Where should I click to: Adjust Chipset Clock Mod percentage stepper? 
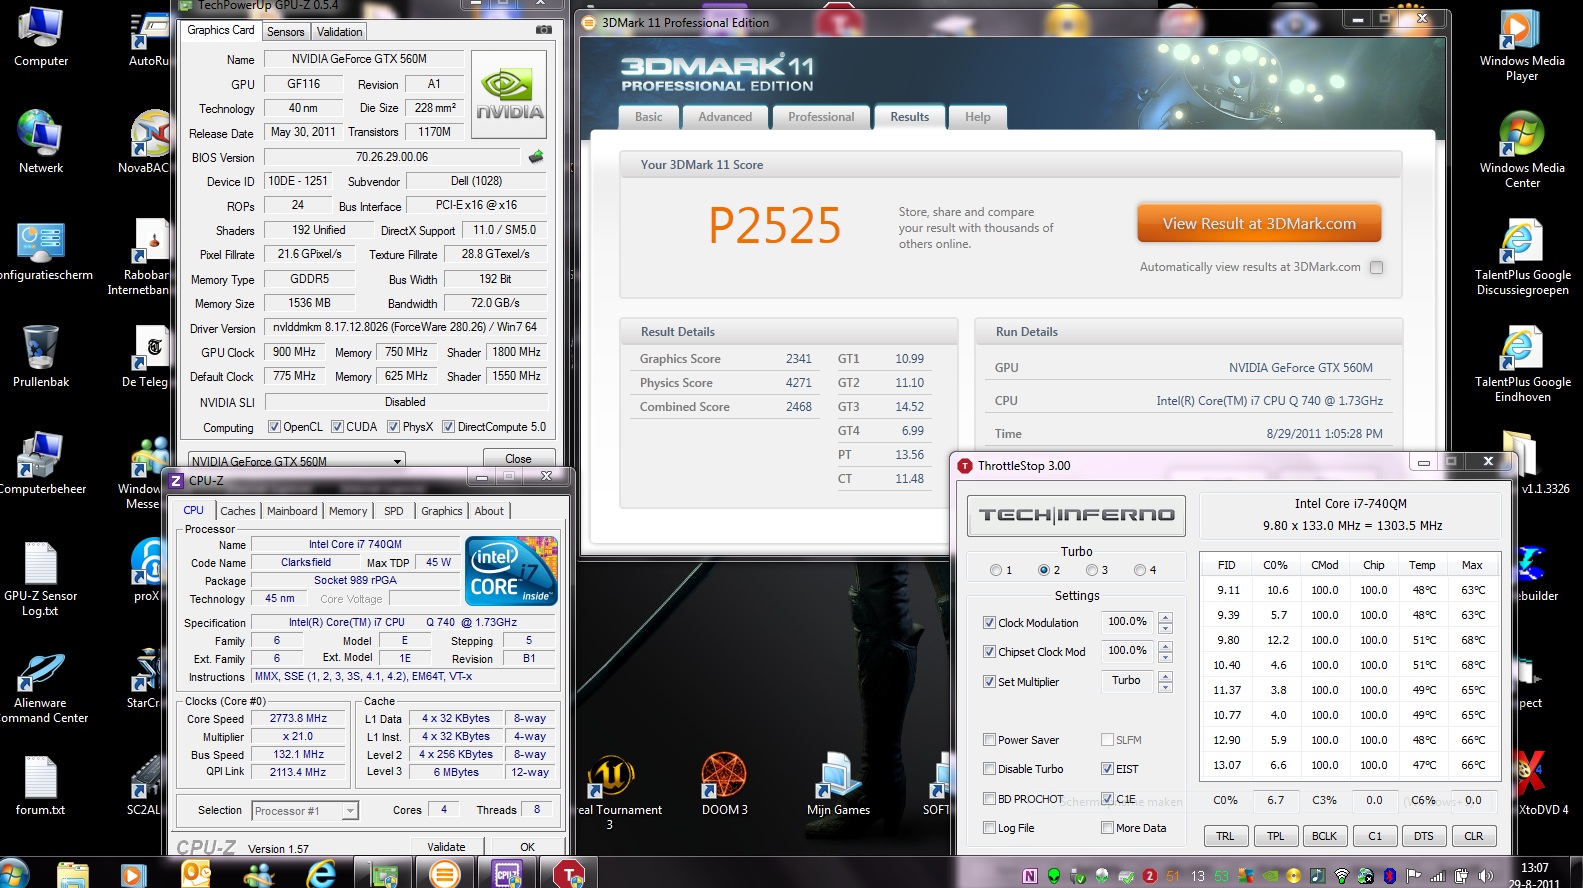[1165, 651]
